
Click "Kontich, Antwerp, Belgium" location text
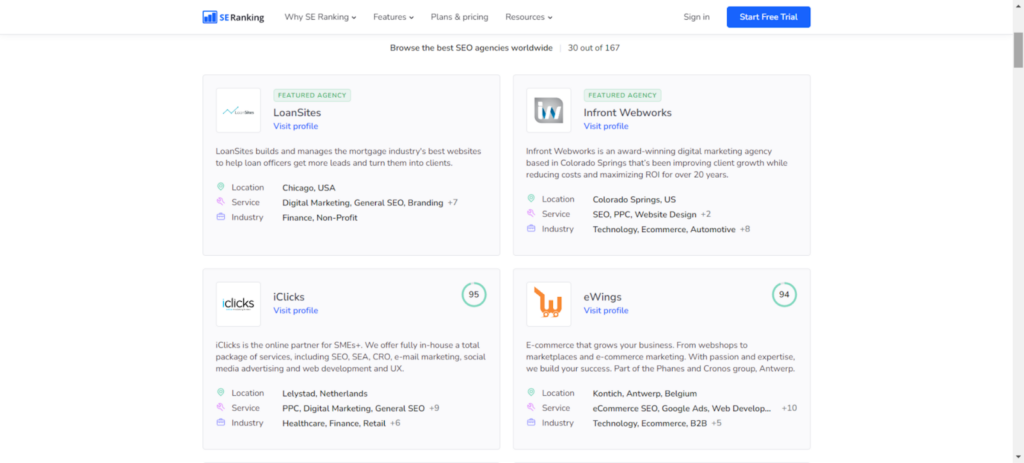pos(645,393)
